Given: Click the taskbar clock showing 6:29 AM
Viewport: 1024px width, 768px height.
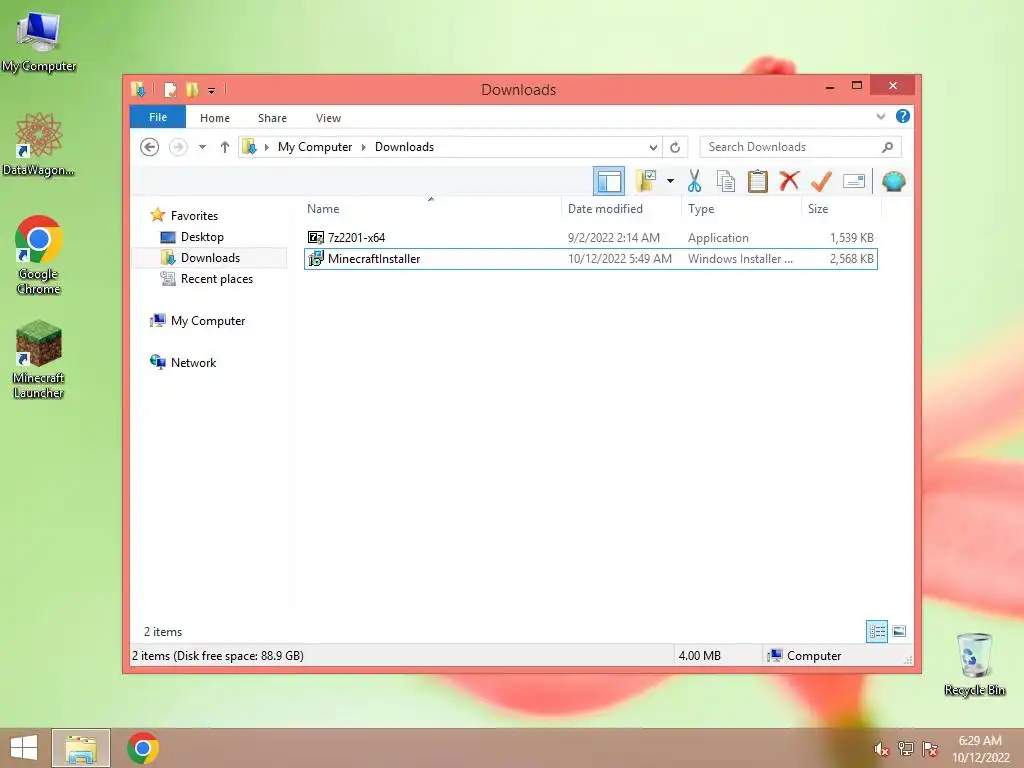Looking at the screenshot, I should point(980,749).
